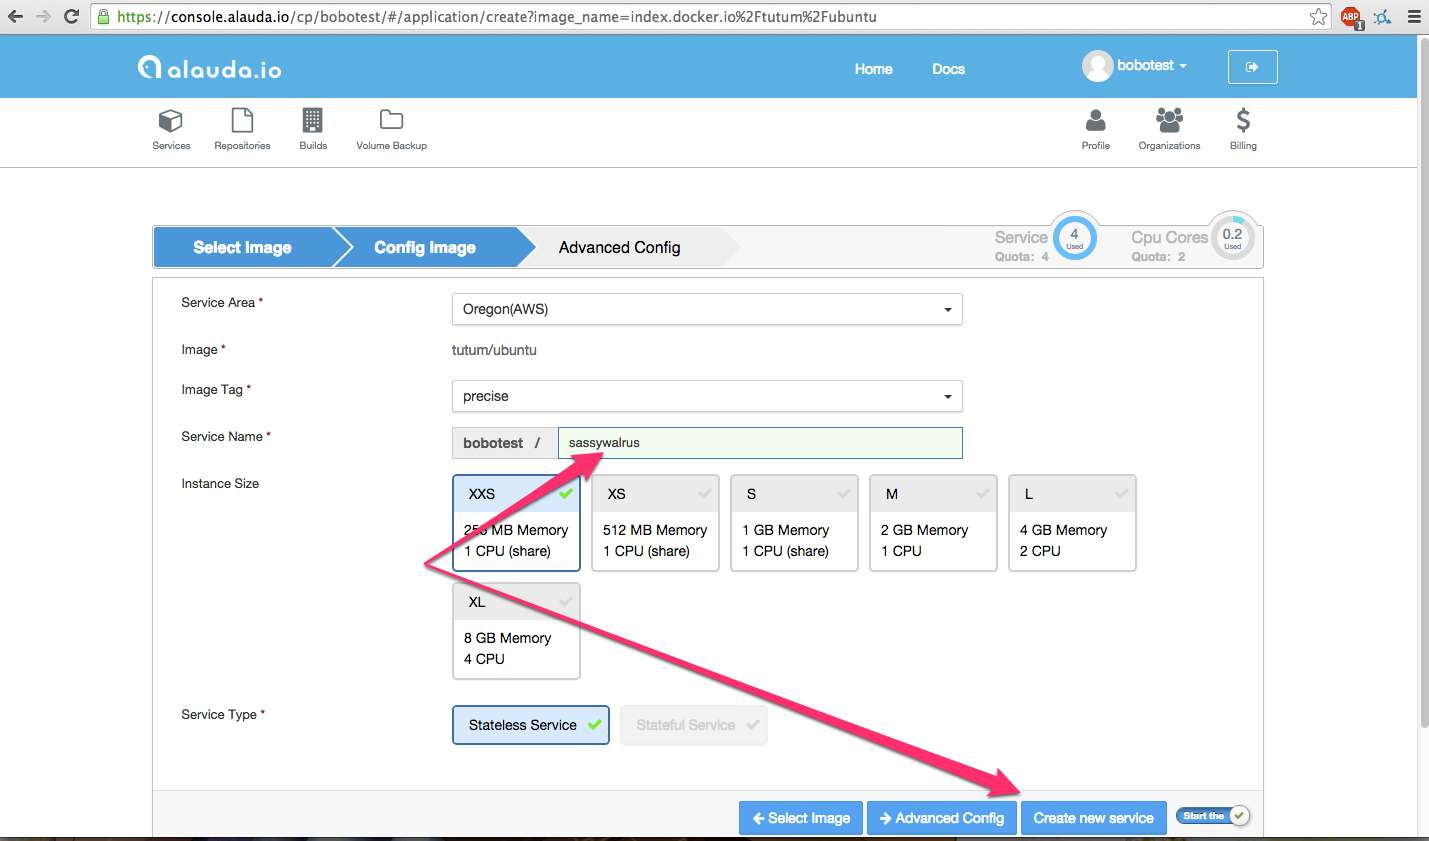This screenshot has height=841, width=1429.
Task: Click the bobotest / name prefix
Action: click(505, 443)
